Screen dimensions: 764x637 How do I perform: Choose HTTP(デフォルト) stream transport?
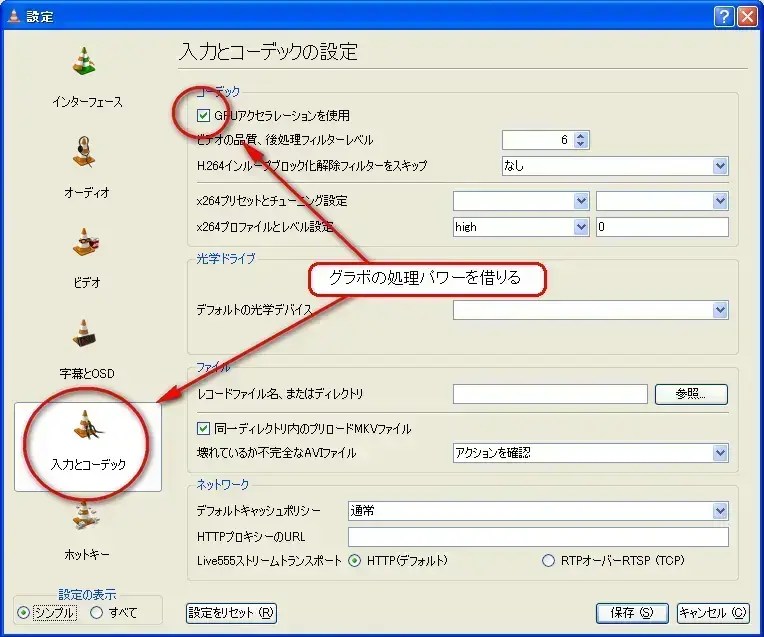click(x=355, y=561)
